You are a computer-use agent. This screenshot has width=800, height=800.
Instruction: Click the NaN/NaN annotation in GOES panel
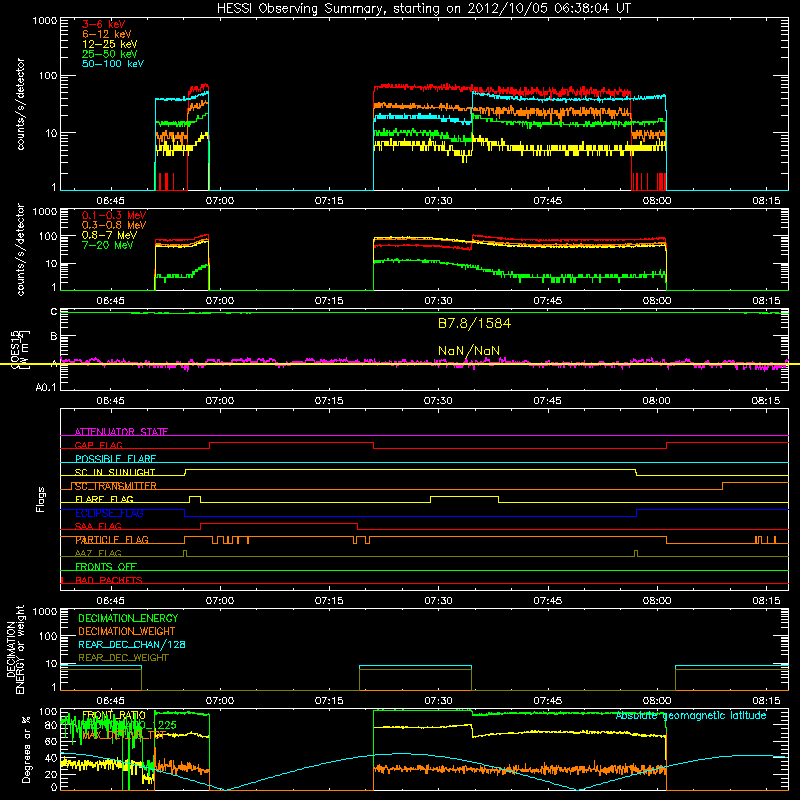pos(469,351)
